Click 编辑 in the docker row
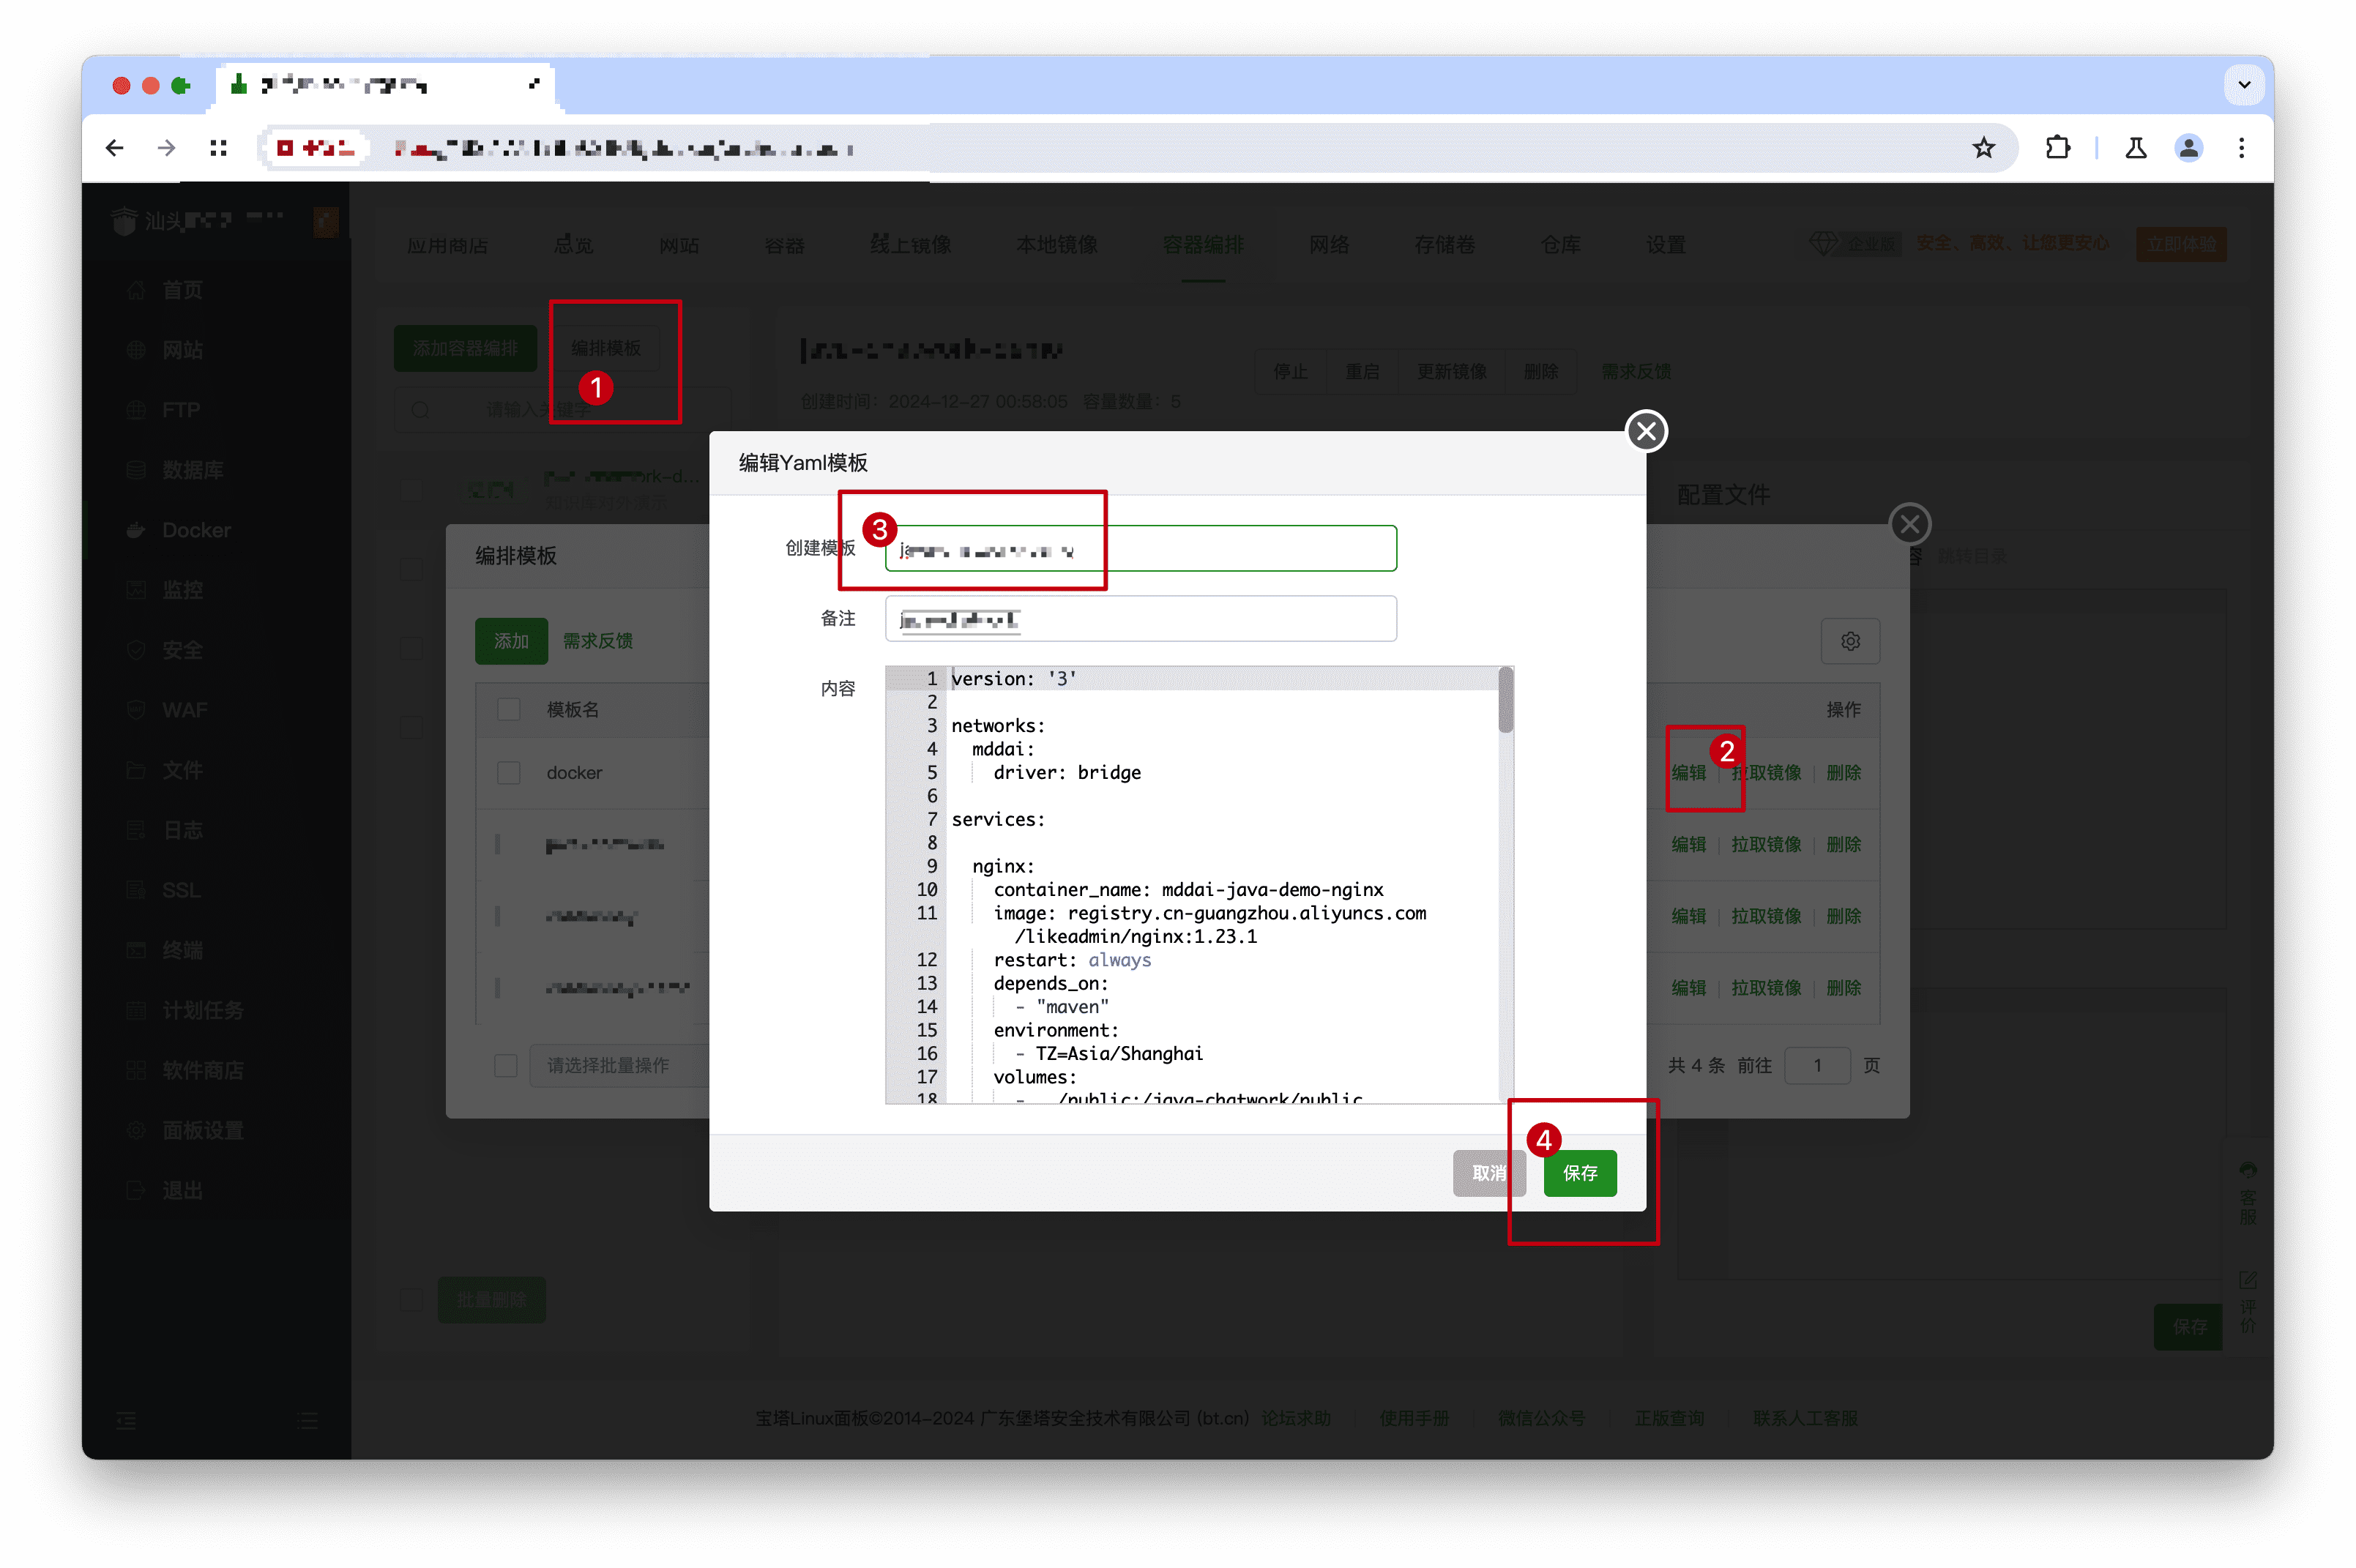Viewport: 2356px width, 1568px height. click(x=1688, y=772)
